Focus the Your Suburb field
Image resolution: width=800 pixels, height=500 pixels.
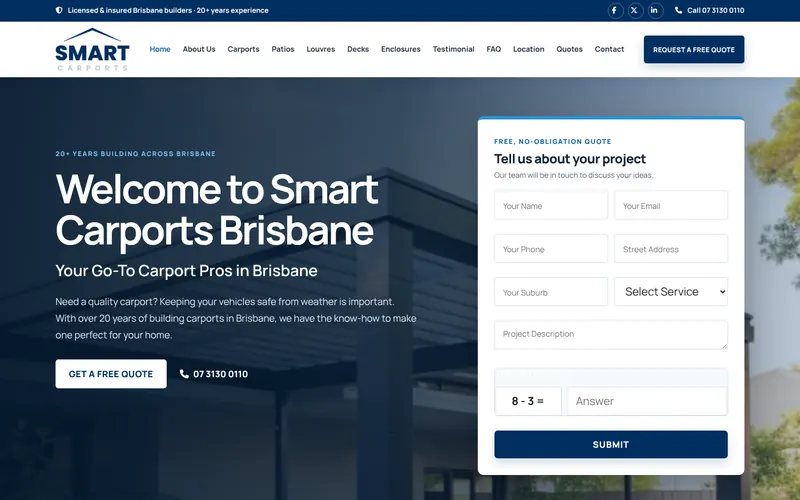pos(551,292)
